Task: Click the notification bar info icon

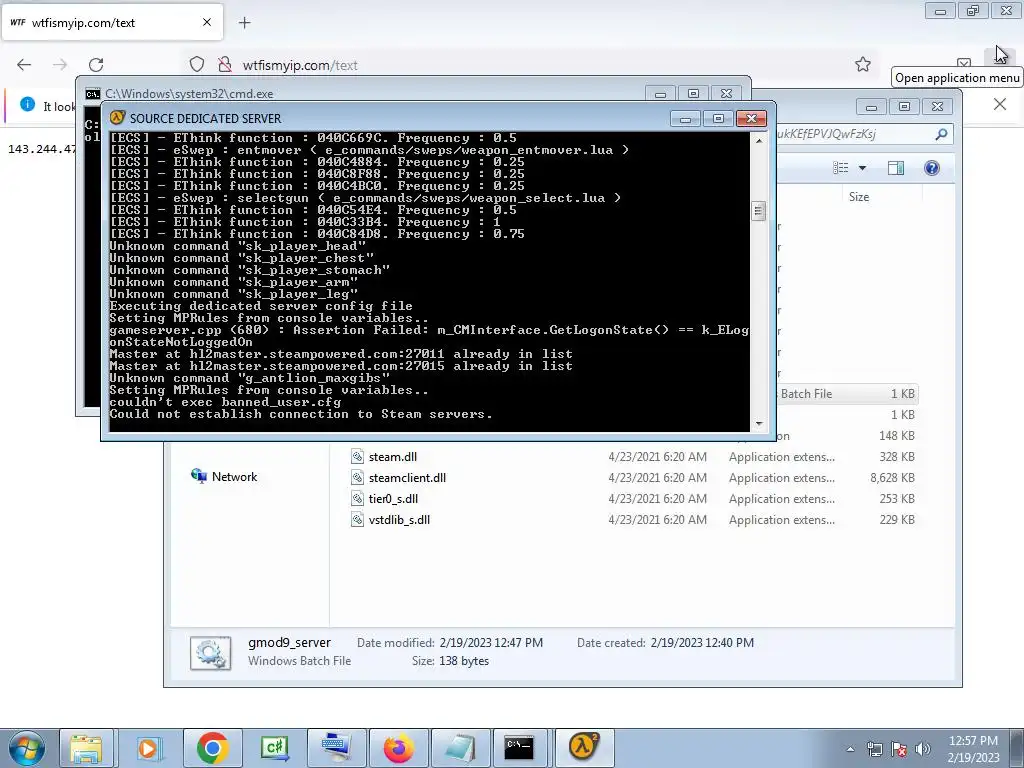Action: click(27, 104)
